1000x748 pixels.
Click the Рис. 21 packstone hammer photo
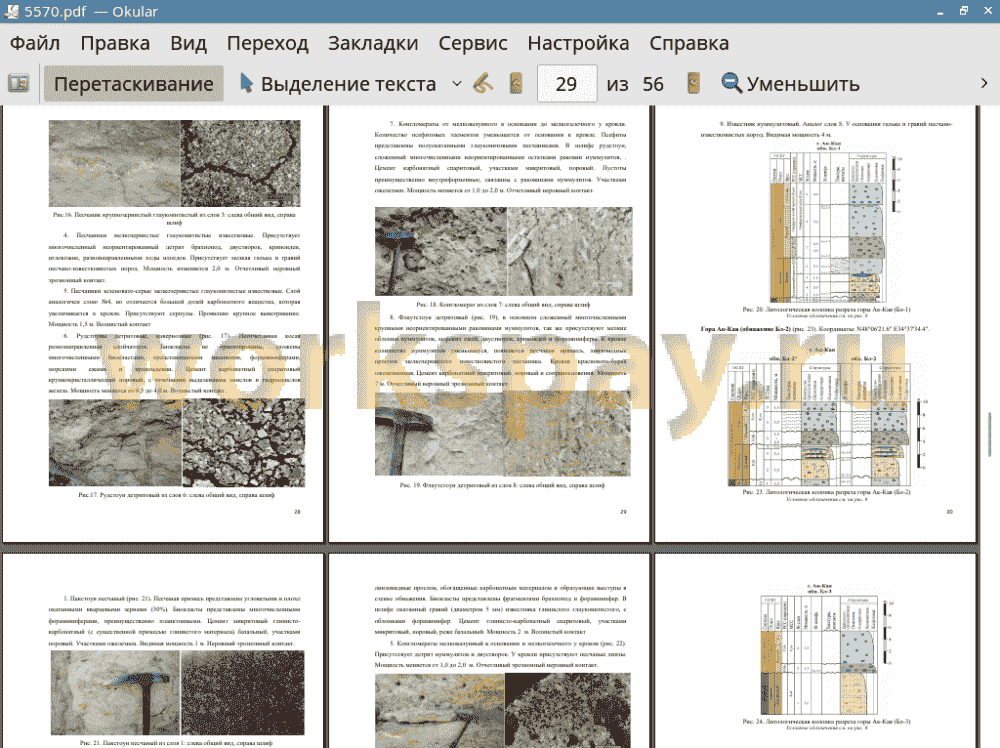coord(177,693)
